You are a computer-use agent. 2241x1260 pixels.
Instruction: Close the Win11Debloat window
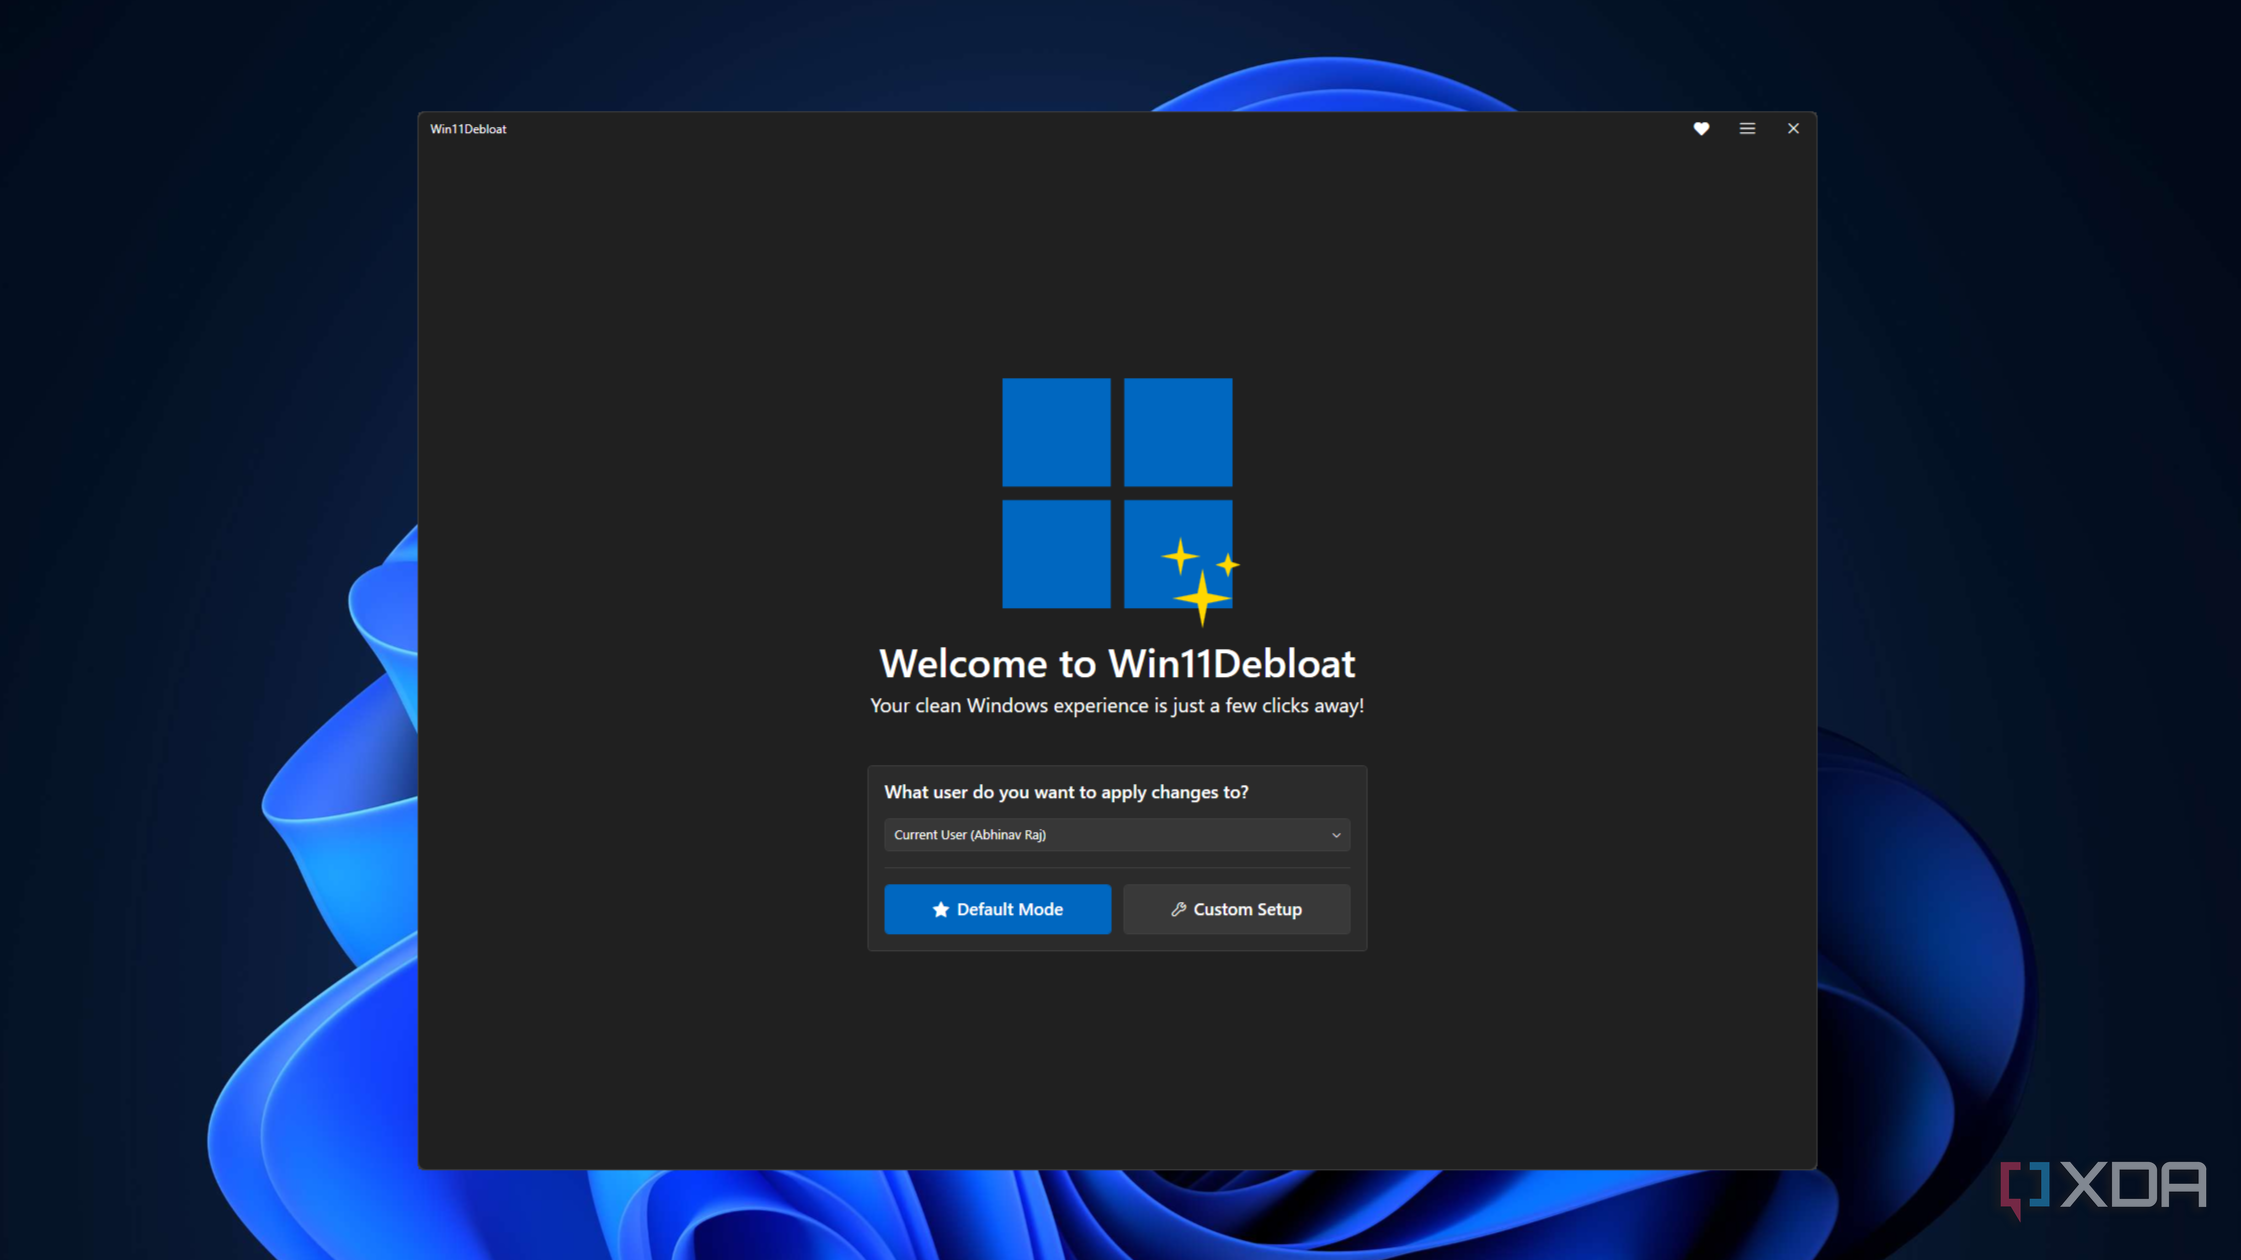(x=1793, y=128)
